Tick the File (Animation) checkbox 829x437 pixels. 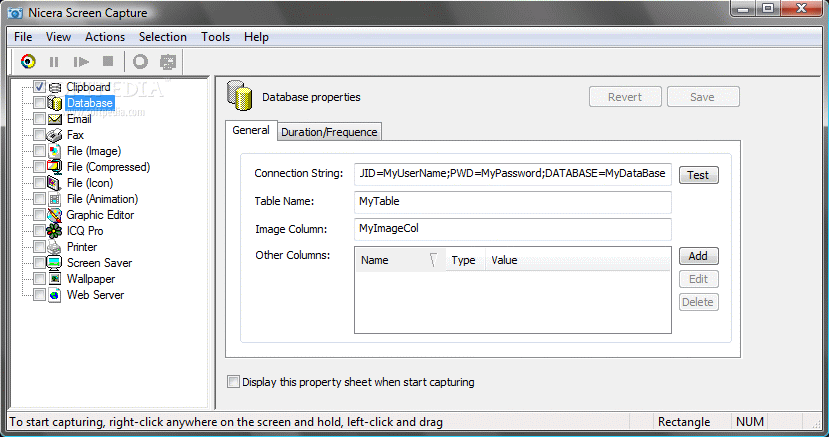(x=40, y=199)
